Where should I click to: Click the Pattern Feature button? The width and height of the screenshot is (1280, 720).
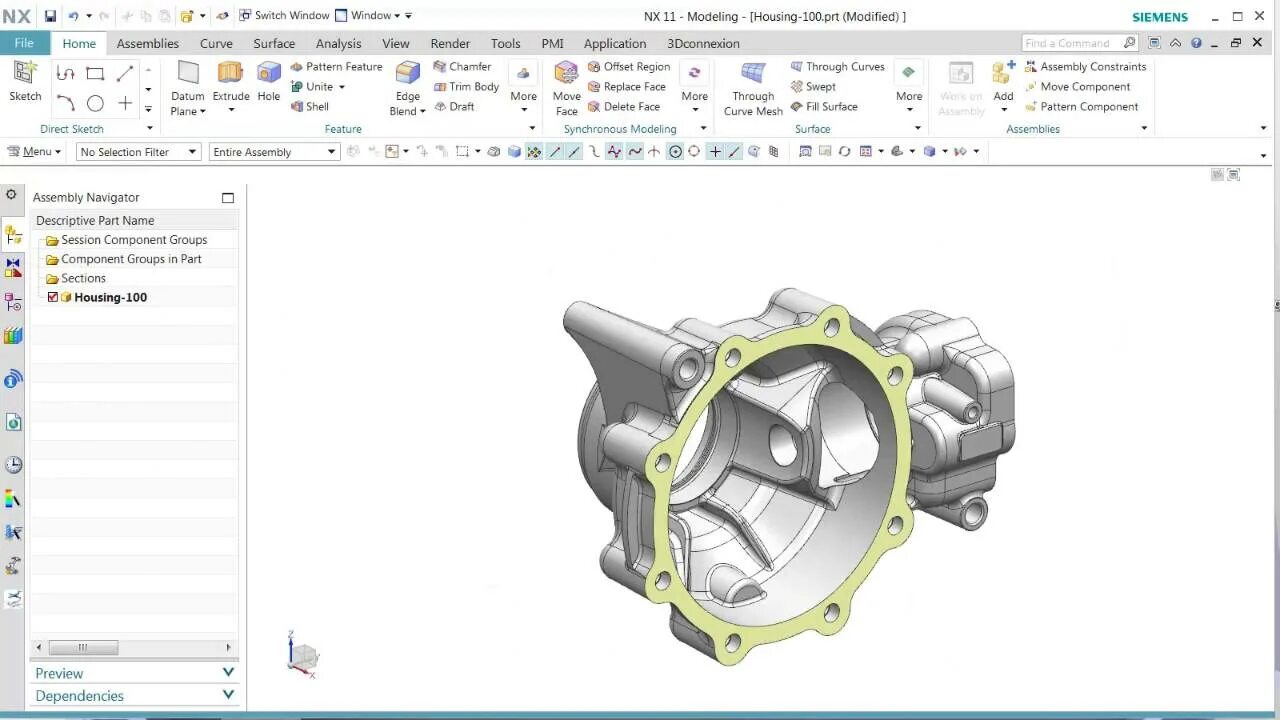click(x=336, y=67)
